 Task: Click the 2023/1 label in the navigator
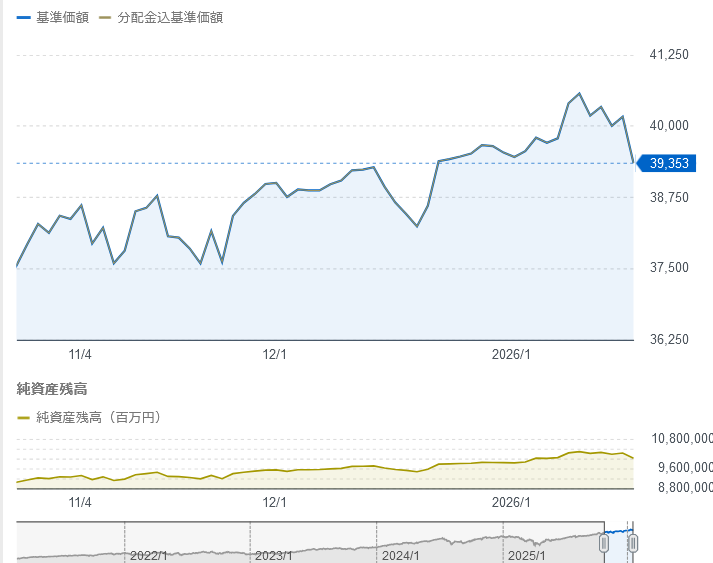click(x=275, y=555)
